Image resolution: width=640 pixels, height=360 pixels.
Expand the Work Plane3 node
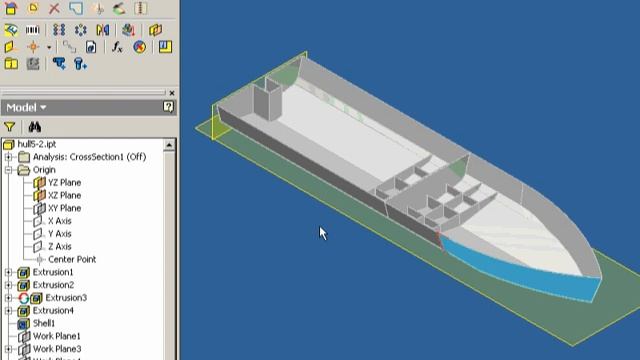pos(8,349)
